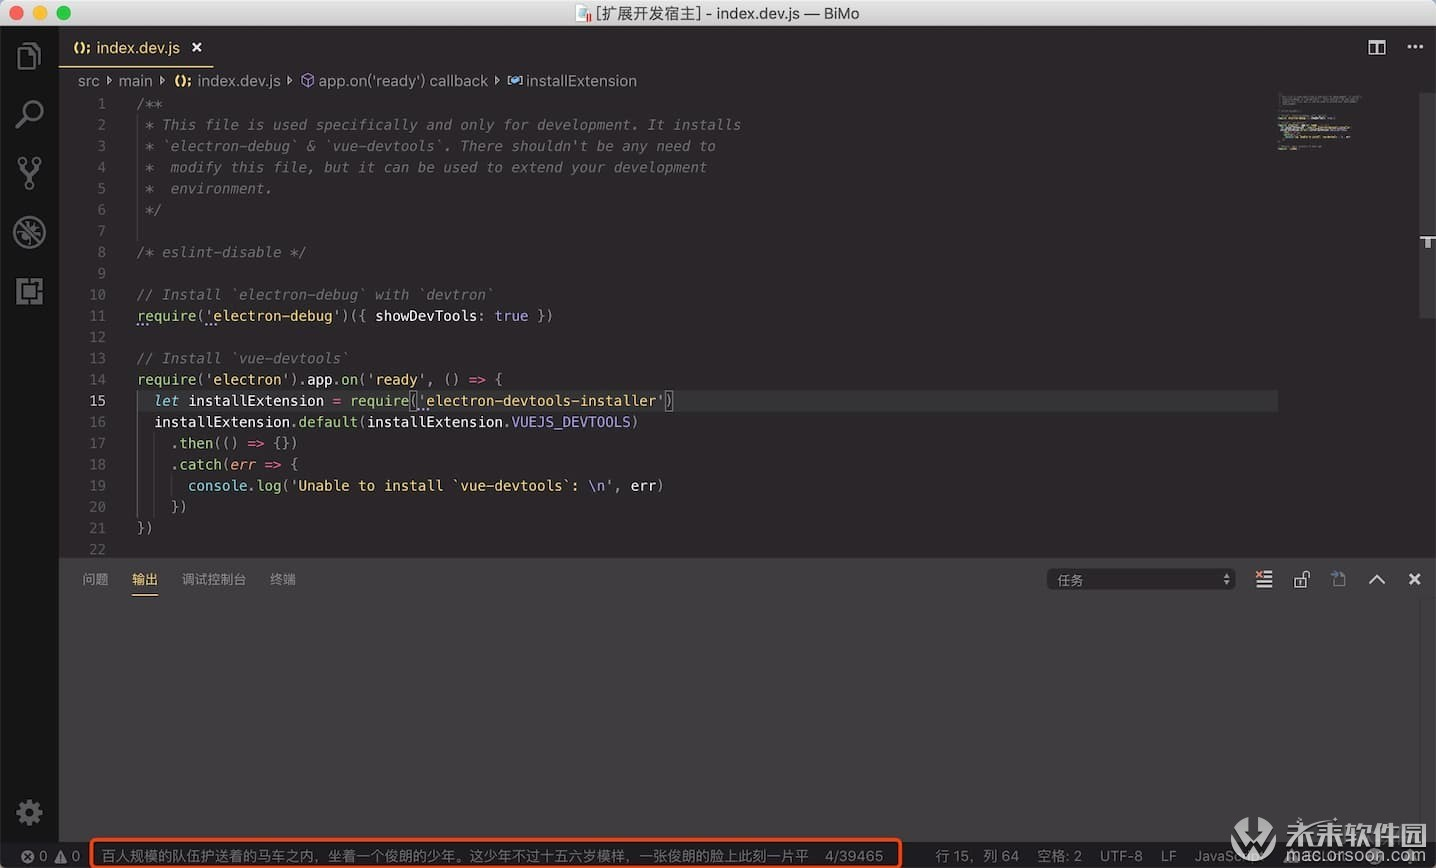Open errors and warnings count in status bar
This screenshot has height=868, width=1436.
tap(50, 856)
